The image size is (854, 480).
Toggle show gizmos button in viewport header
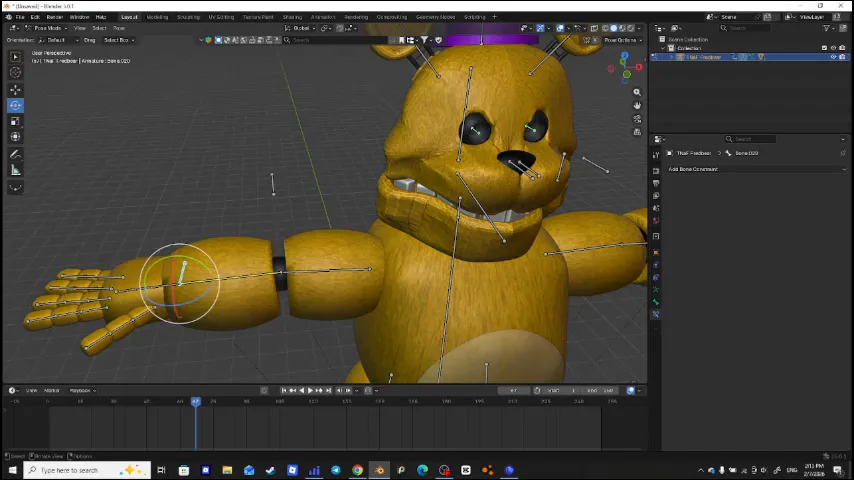click(x=540, y=28)
